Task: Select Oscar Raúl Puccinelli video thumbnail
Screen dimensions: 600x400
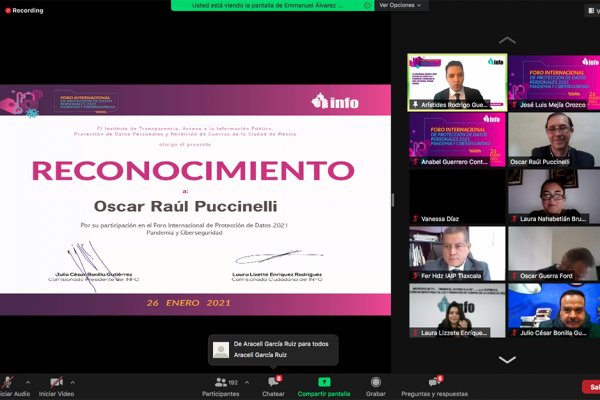Action: coord(554,139)
